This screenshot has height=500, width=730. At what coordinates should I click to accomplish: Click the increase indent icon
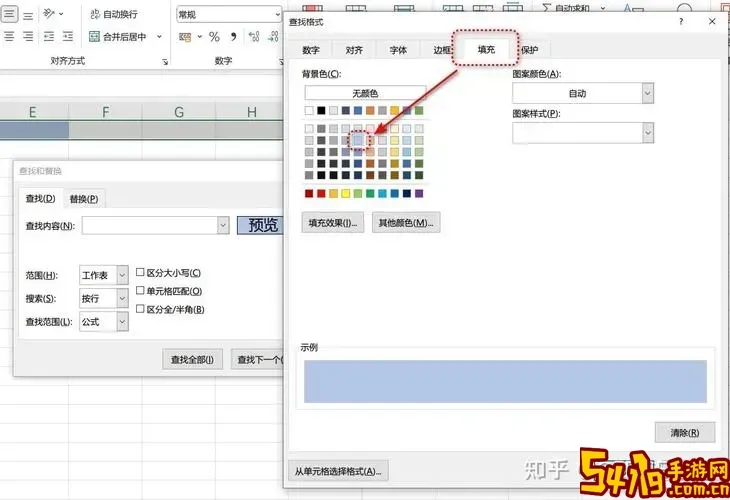pyautogui.click(x=68, y=36)
